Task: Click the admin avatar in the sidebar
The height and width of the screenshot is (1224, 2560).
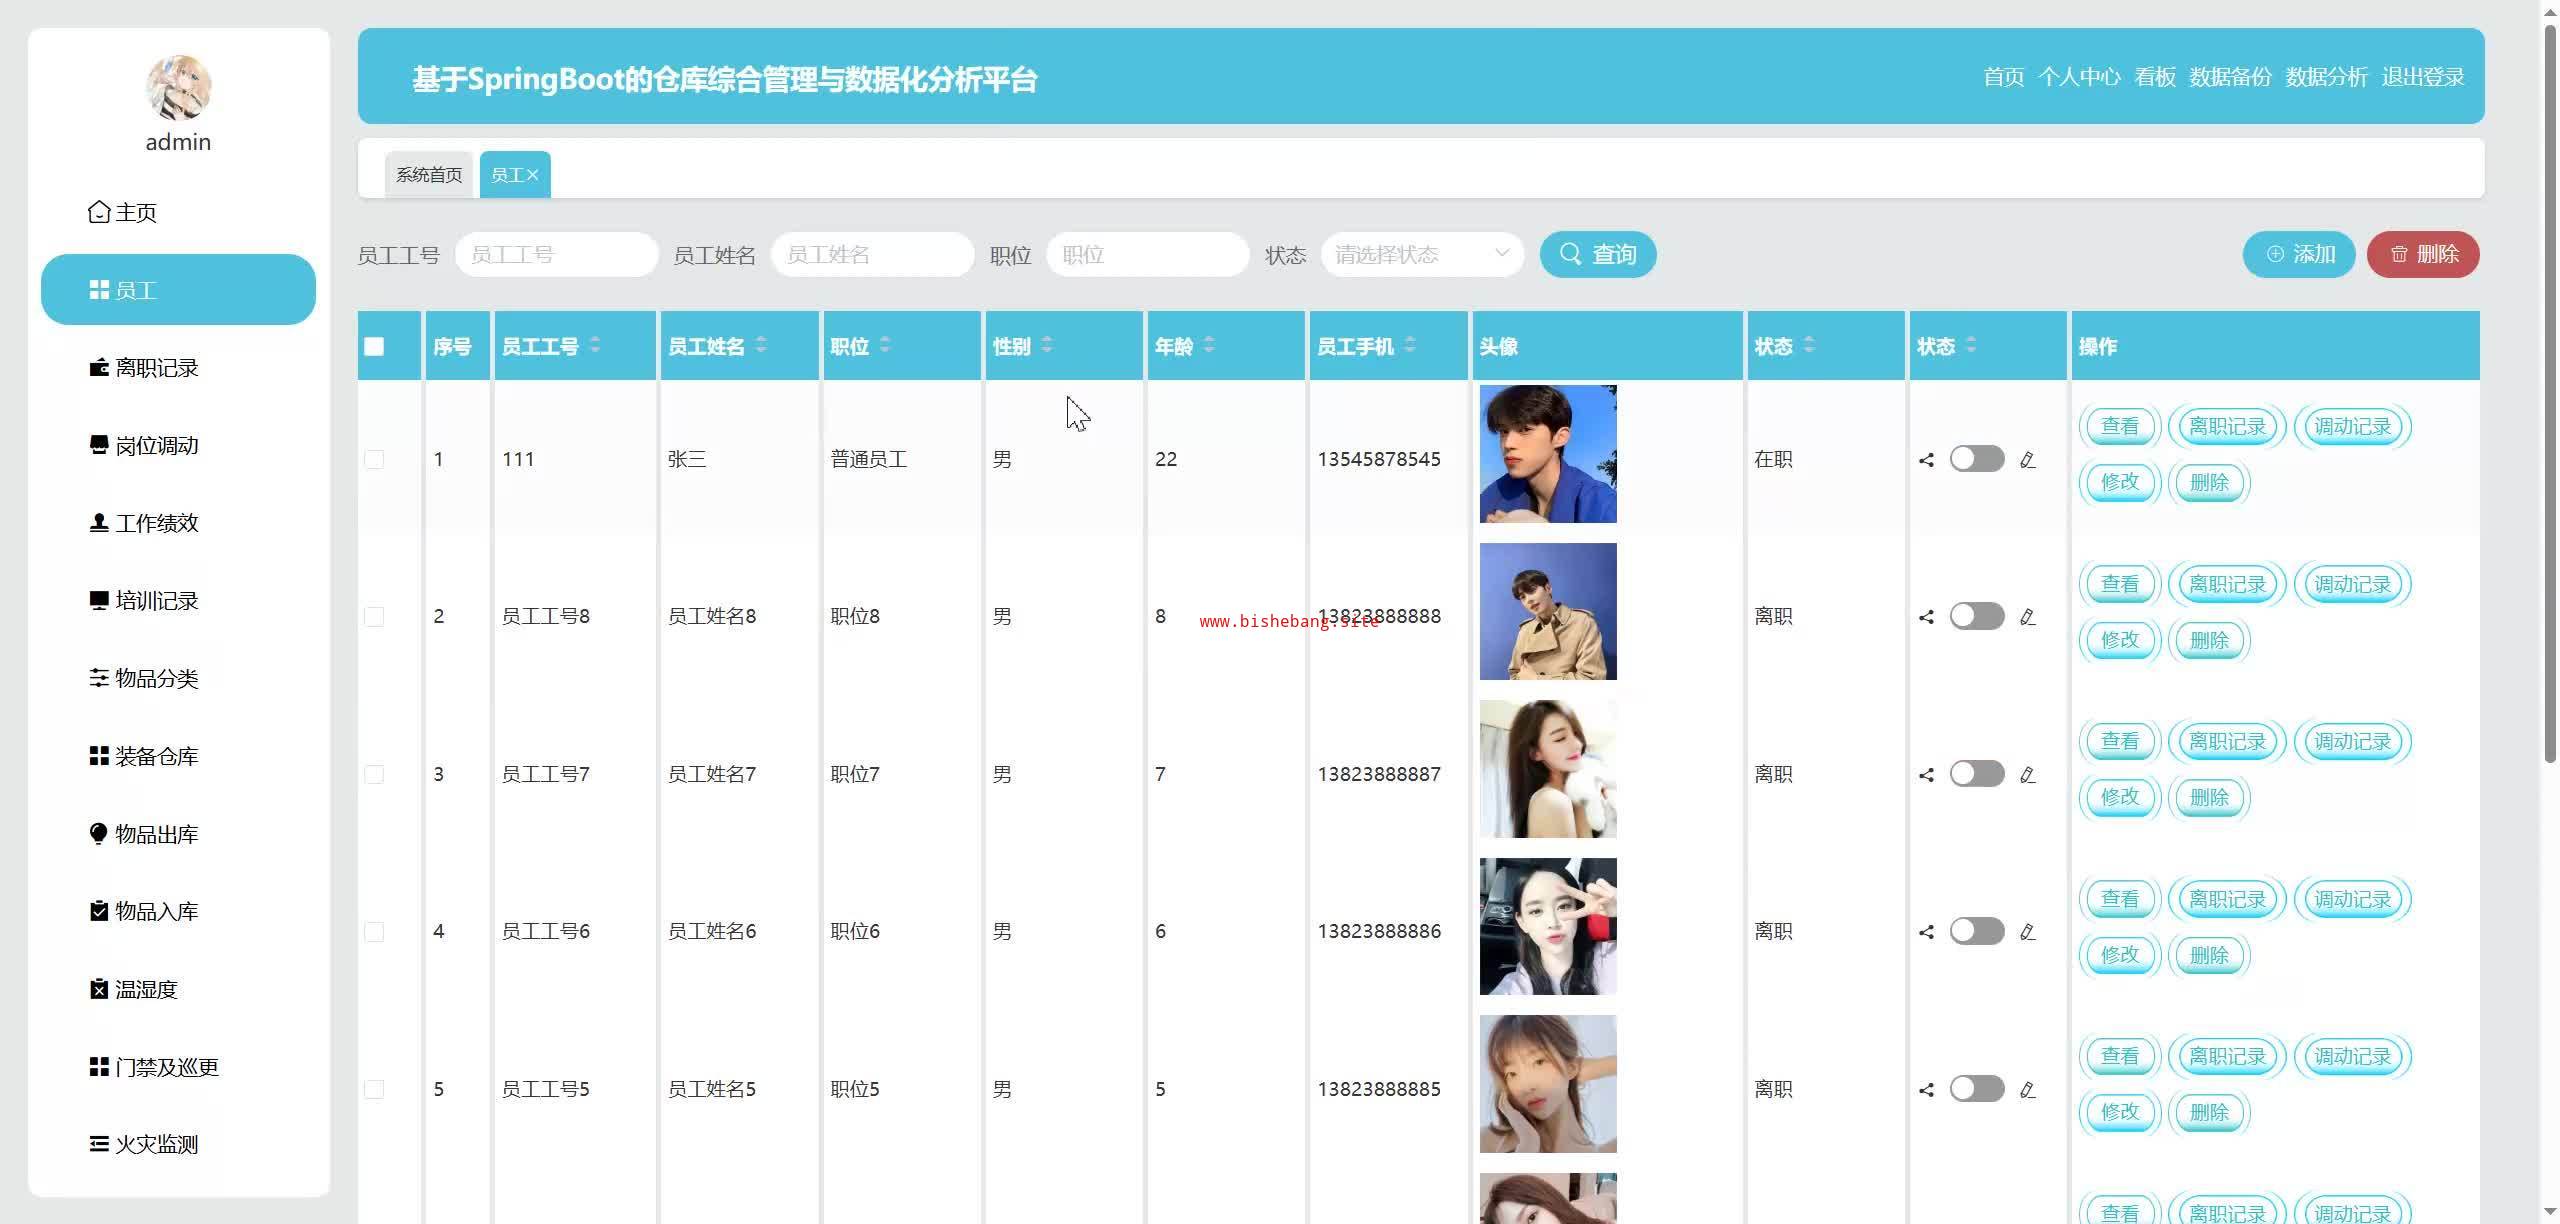Action: coord(178,88)
